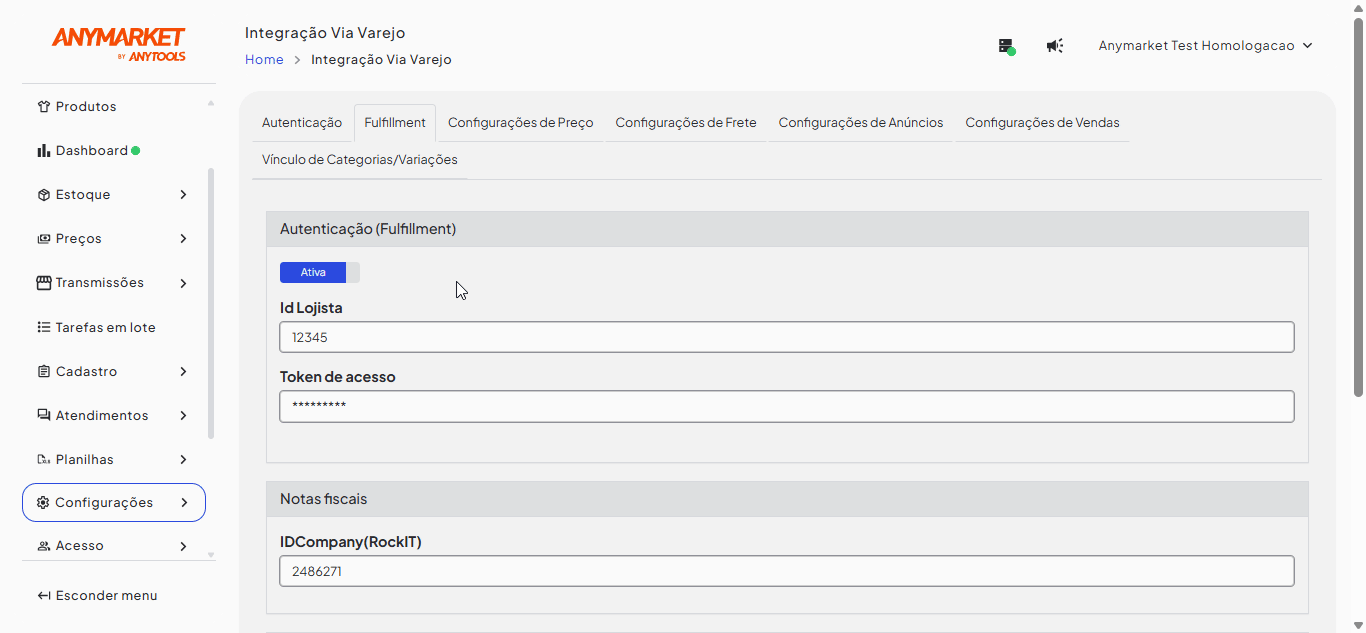Expand the Cadastro submenu chevron
1366x633 pixels.
[x=183, y=372]
